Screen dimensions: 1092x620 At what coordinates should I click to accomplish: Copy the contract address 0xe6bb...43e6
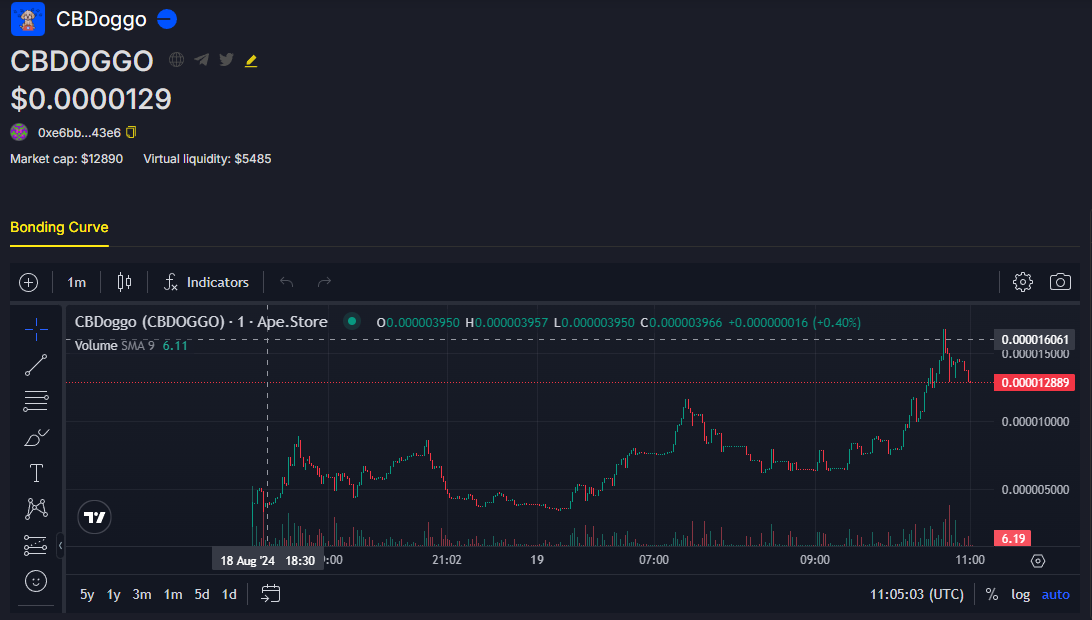pyautogui.click(x=131, y=132)
